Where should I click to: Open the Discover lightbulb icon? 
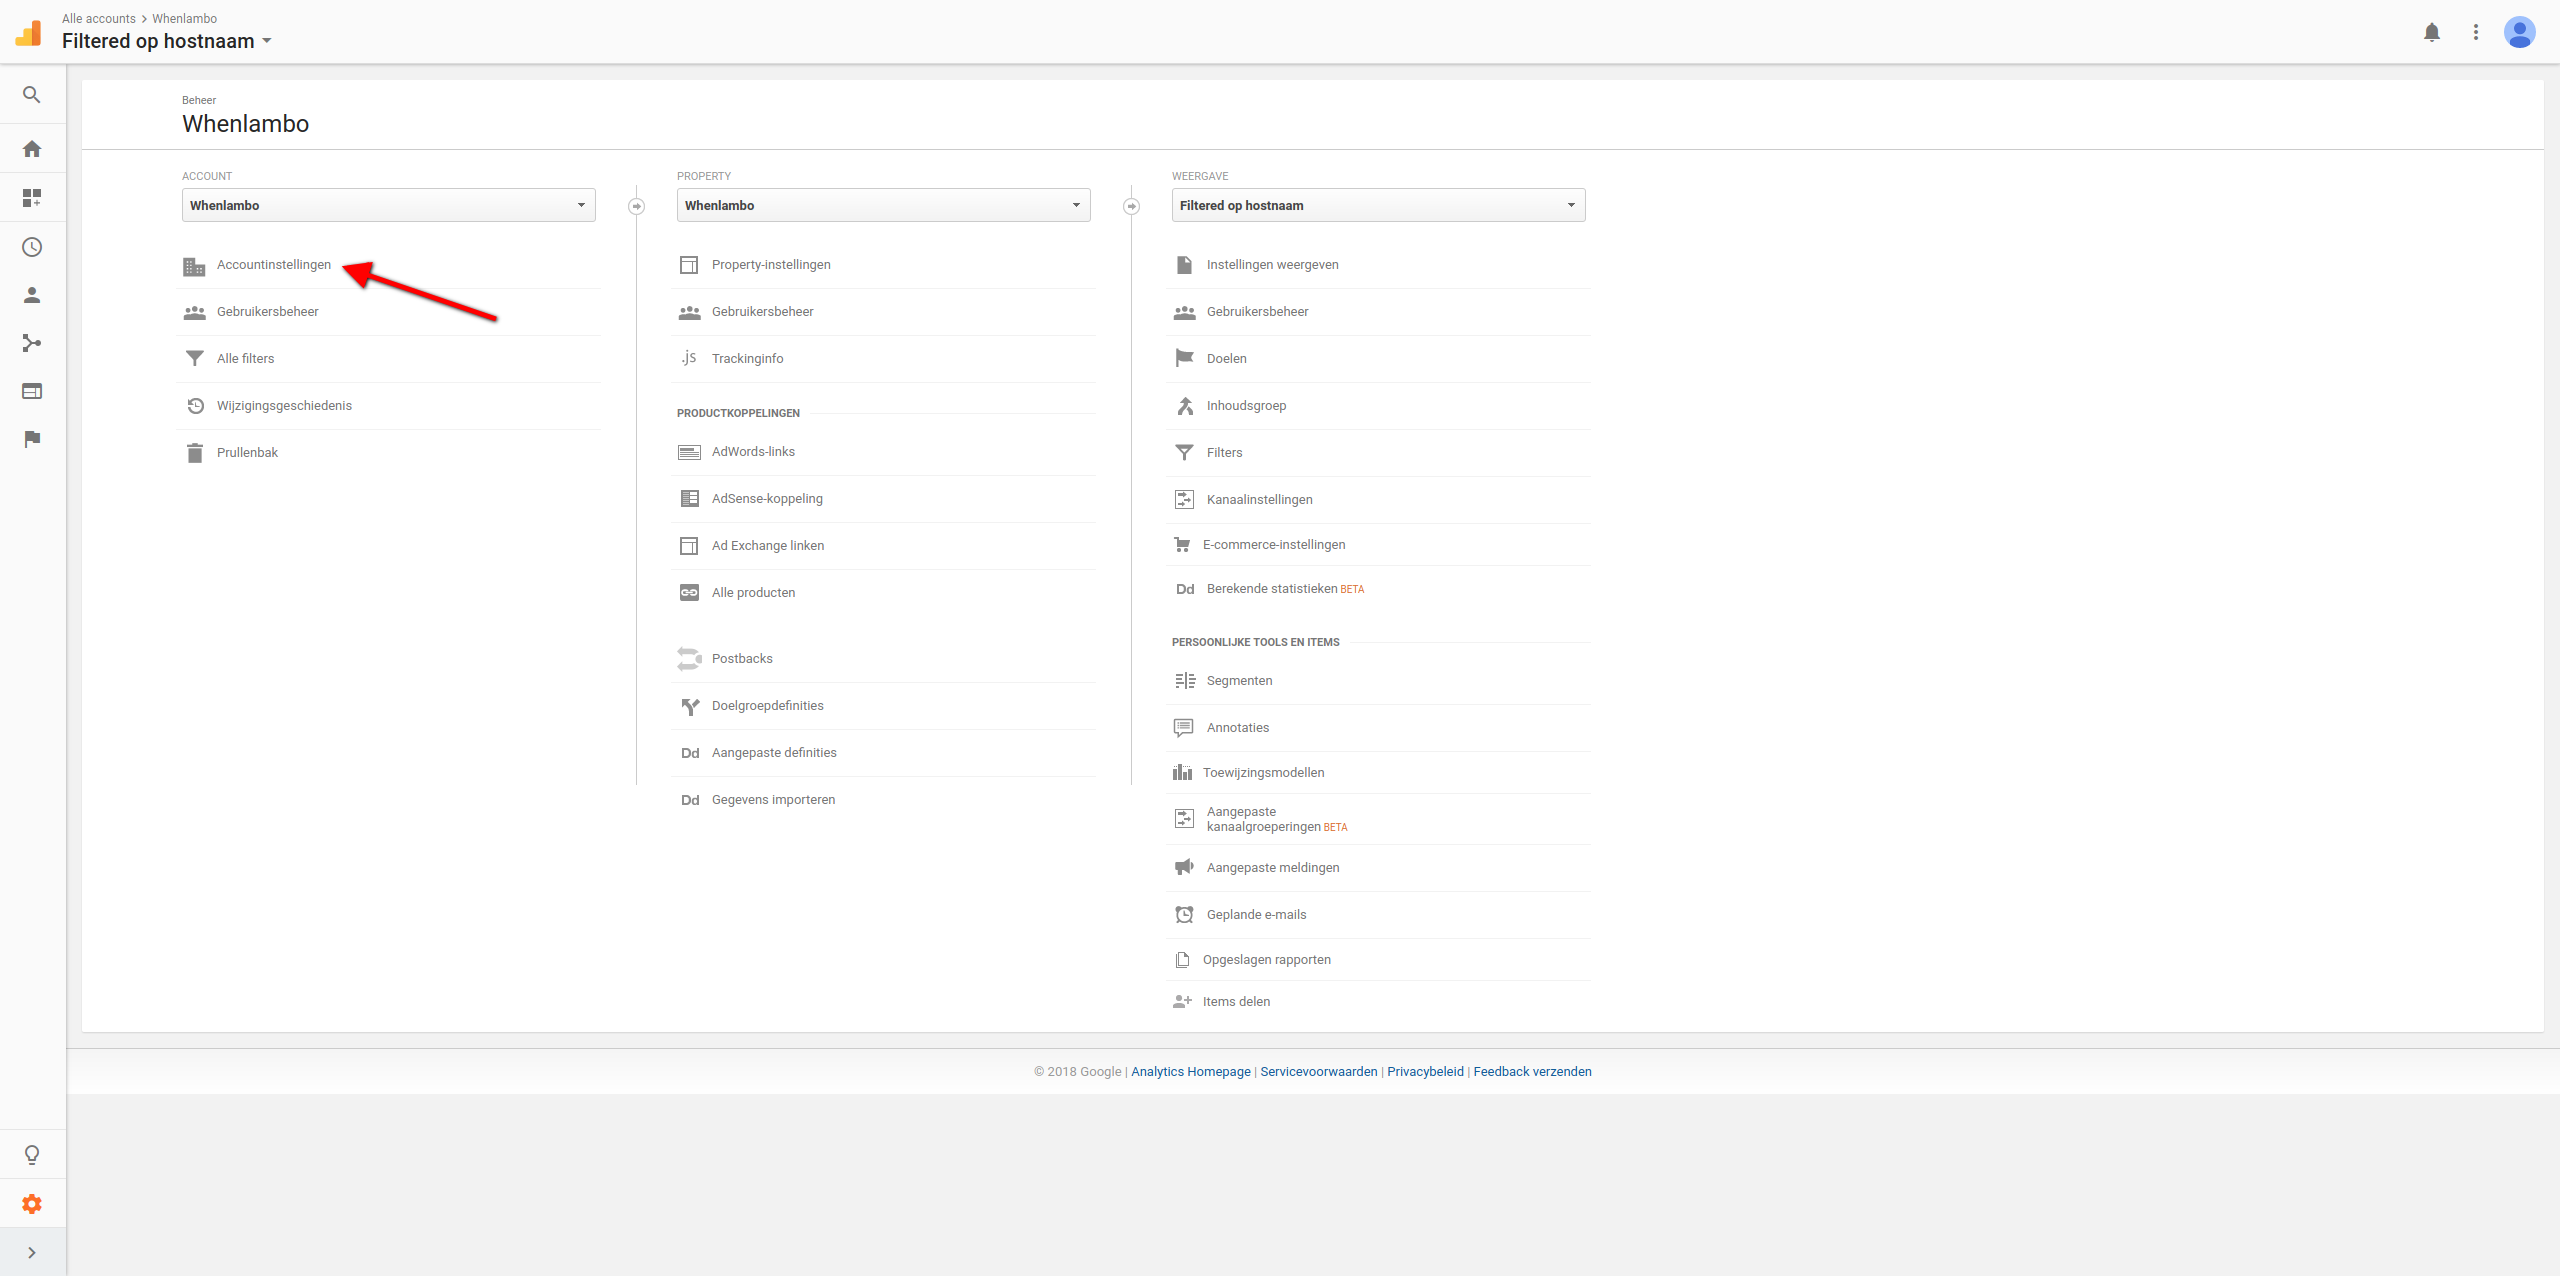(32, 1155)
